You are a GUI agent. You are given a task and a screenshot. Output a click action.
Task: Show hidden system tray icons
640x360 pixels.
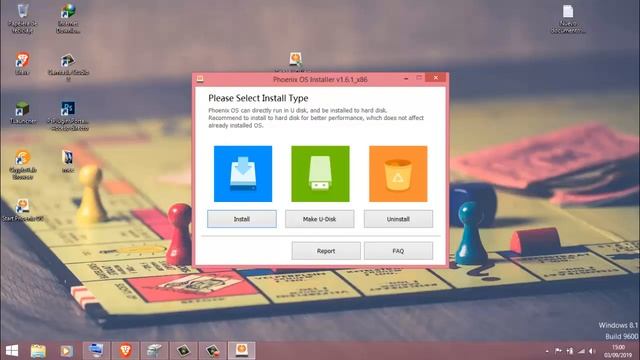547,351
